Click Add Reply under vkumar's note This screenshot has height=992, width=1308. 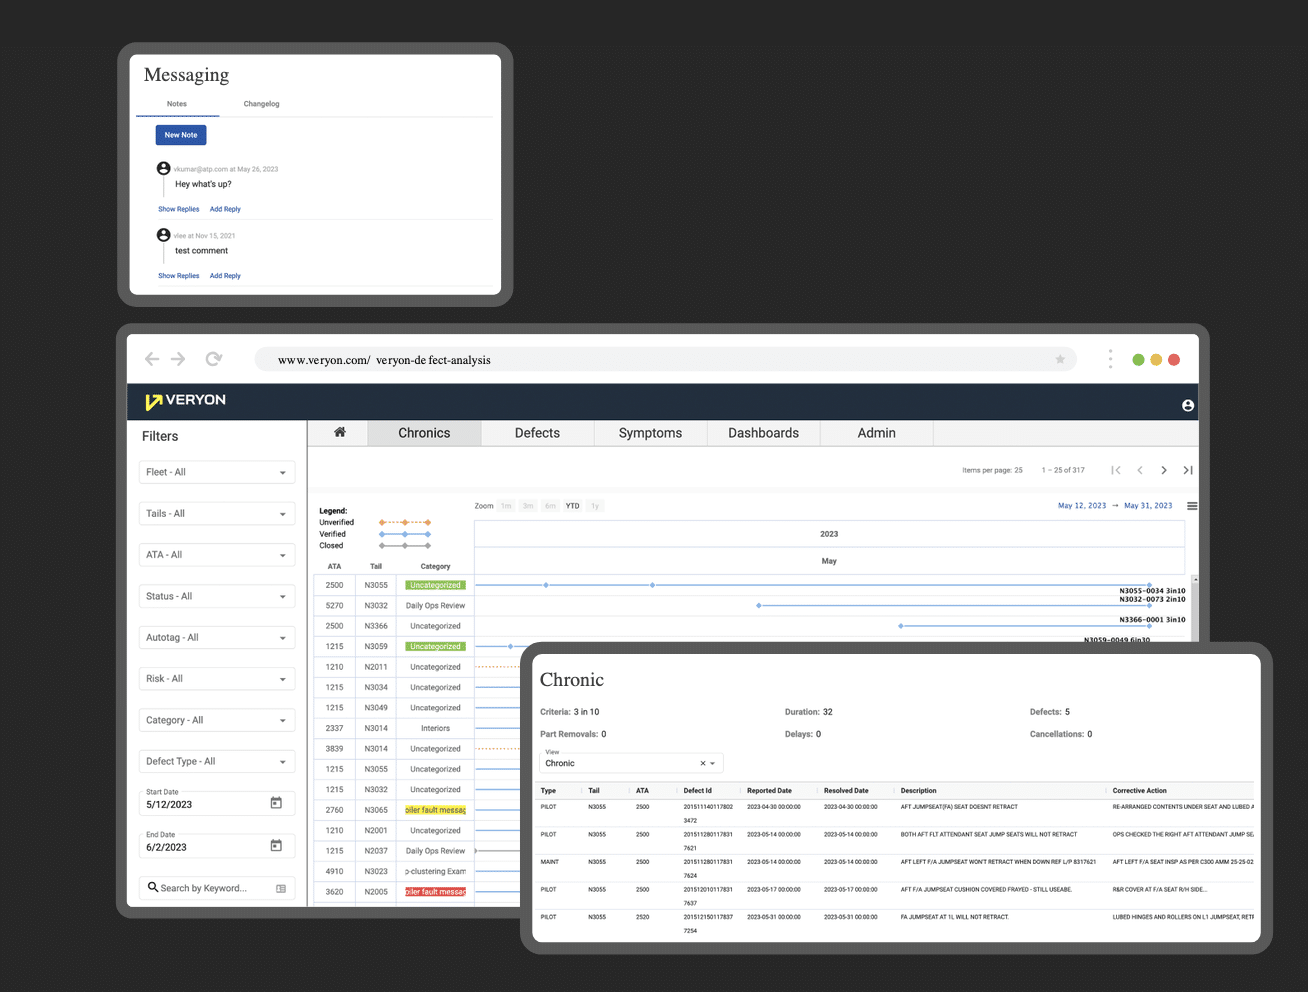click(225, 209)
